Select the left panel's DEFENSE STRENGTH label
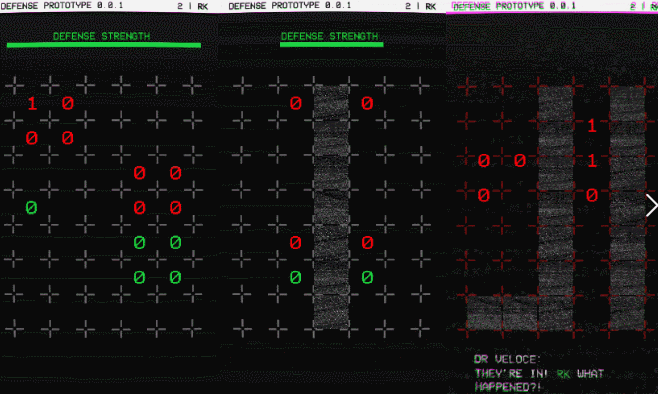 click(102, 37)
